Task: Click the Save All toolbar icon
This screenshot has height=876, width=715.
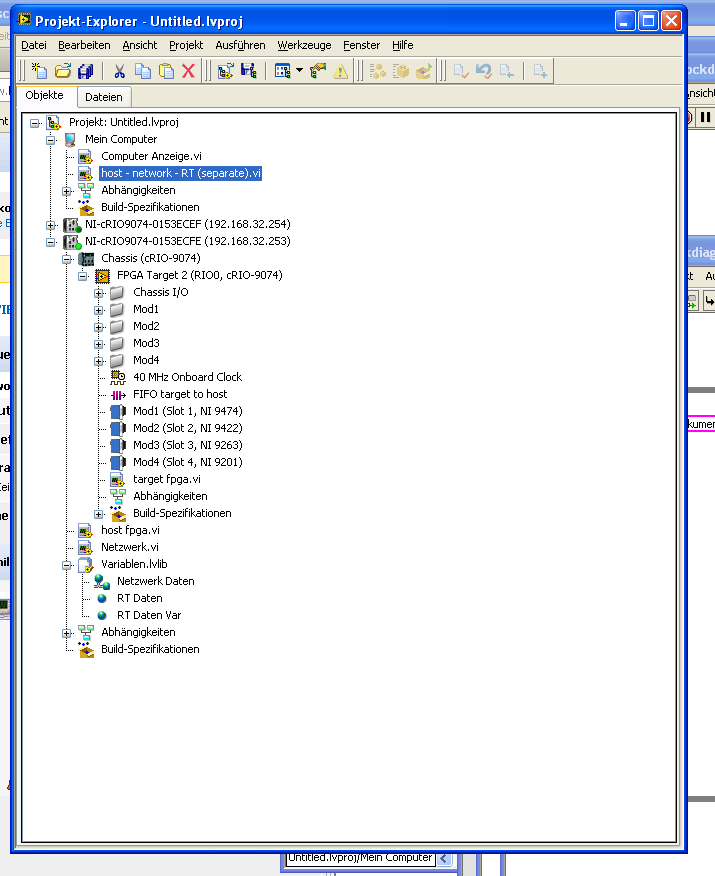Action: [x=86, y=70]
